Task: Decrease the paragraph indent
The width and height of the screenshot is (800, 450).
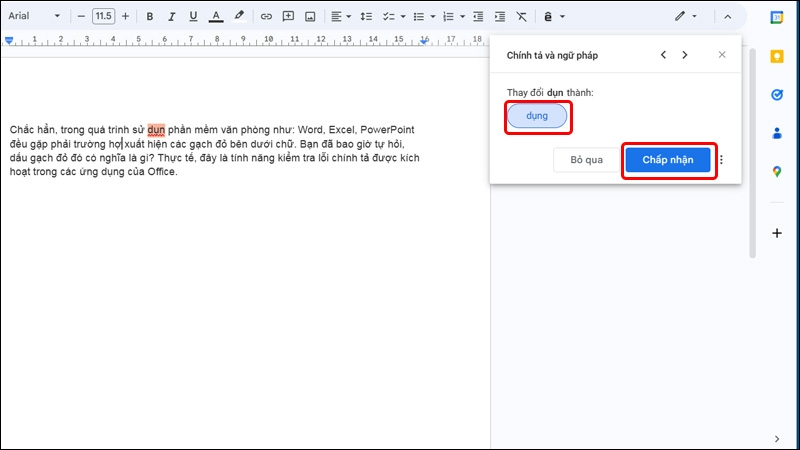Action: (x=478, y=16)
